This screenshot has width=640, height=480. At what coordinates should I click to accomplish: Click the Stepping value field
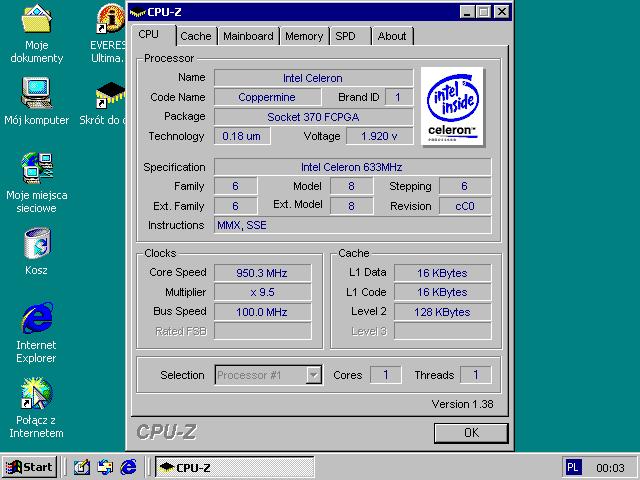tap(465, 186)
